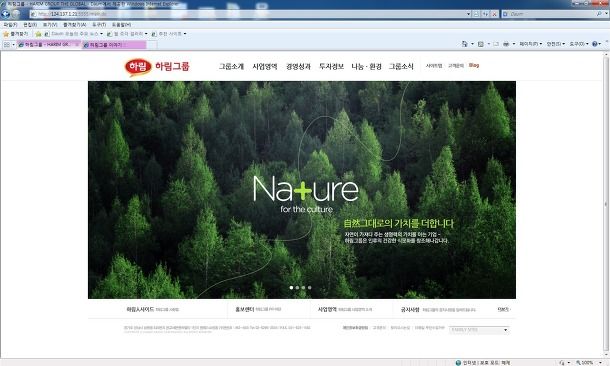
Task: Open the 페이지(P) command bar dropdown
Action: pyautogui.click(x=530, y=44)
